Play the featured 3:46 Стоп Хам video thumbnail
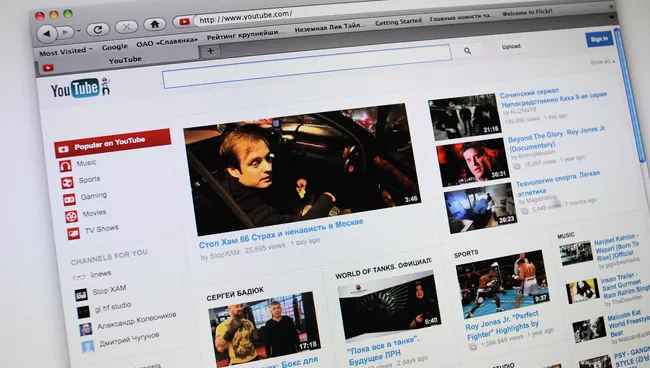 point(302,169)
